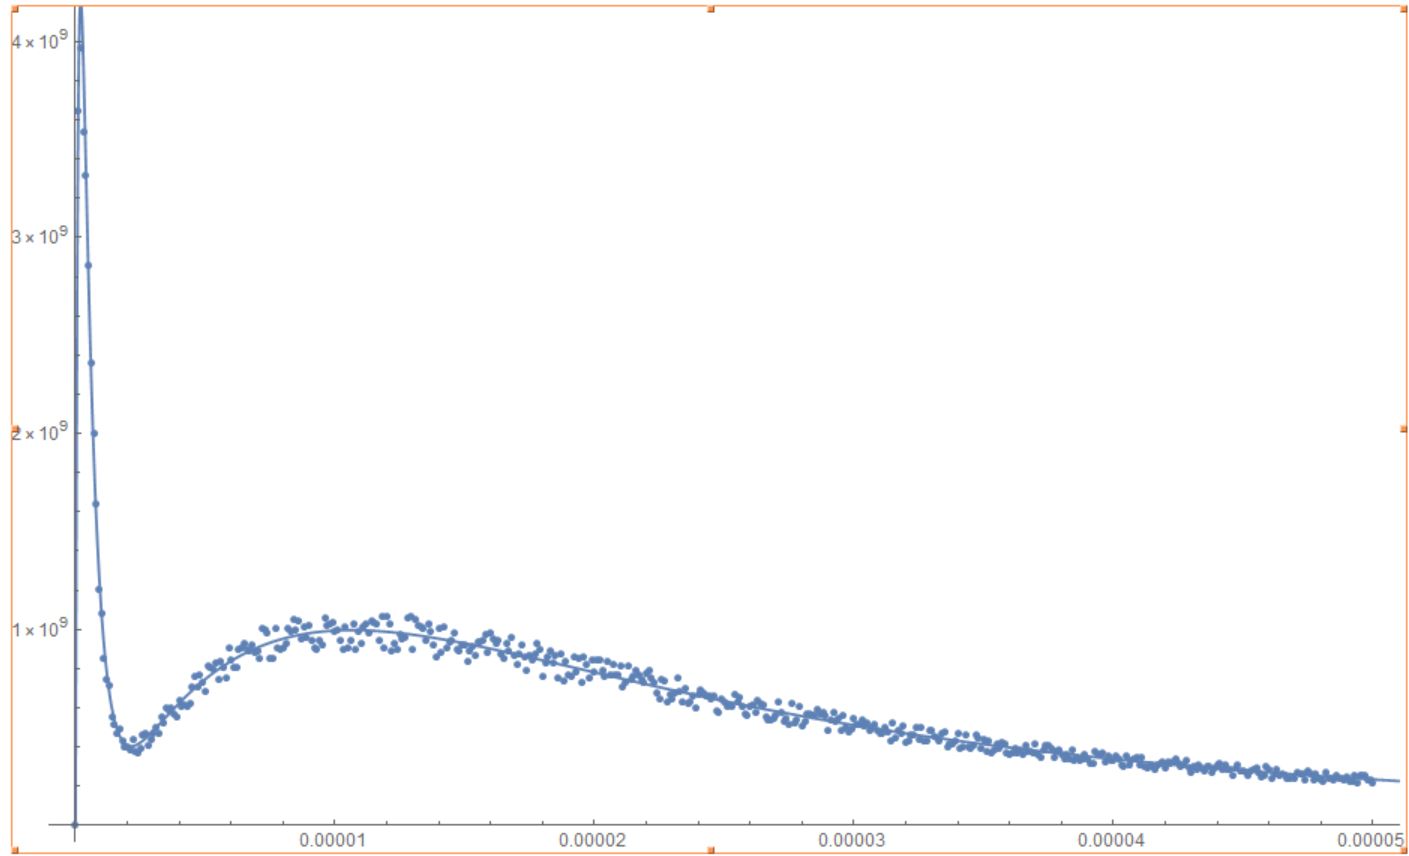The width and height of the screenshot is (1409, 856).
Task: Click the 3×10^9 y-axis tick label
Action: 40,237
